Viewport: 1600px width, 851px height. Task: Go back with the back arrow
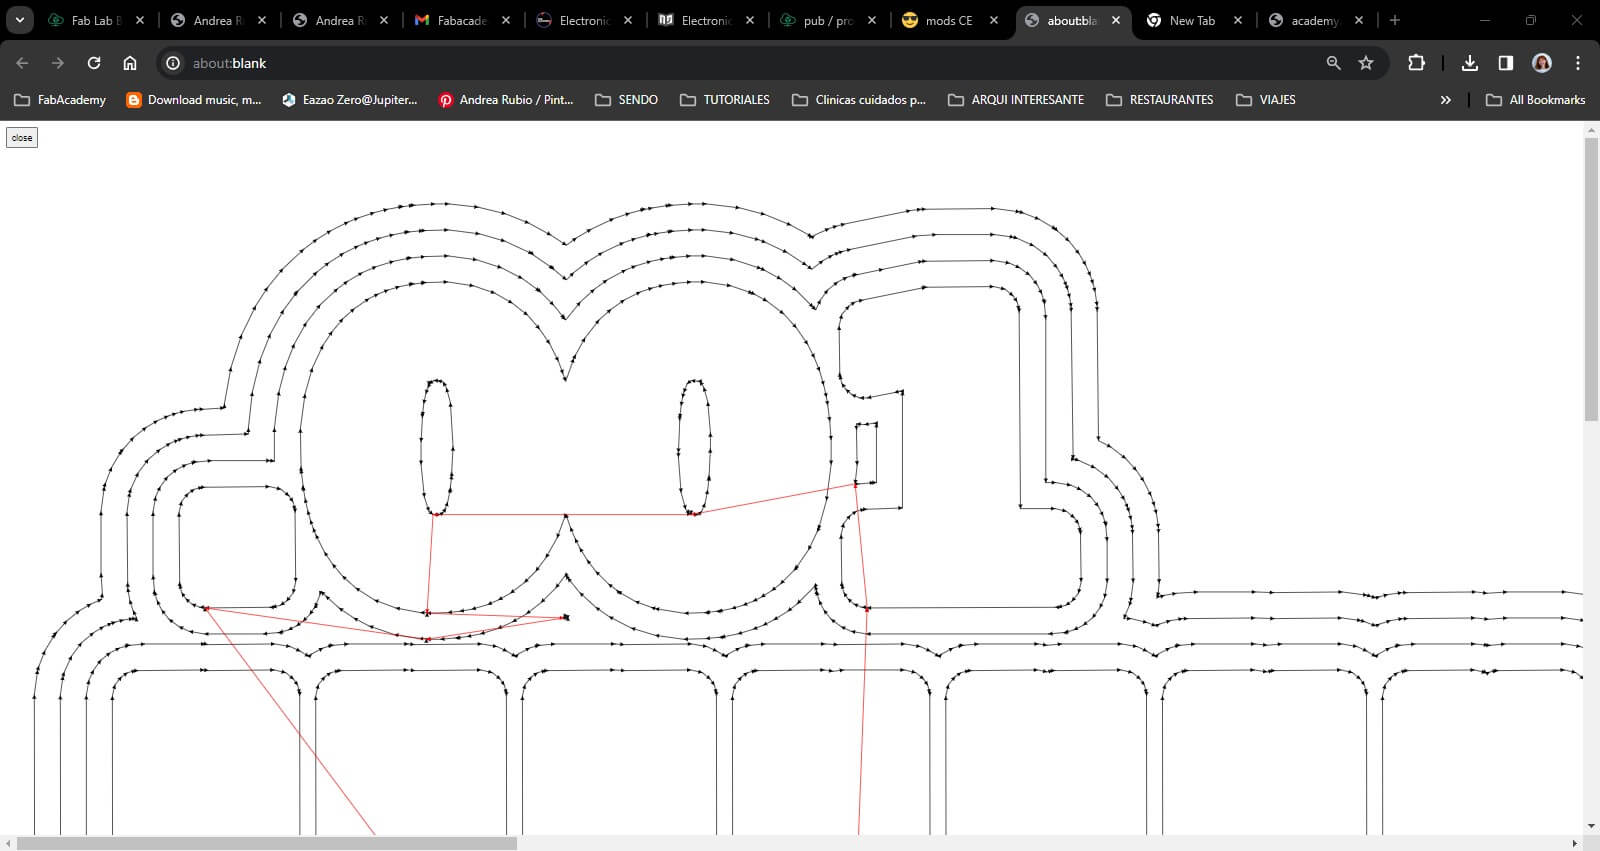pyautogui.click(x=22, y=63)
